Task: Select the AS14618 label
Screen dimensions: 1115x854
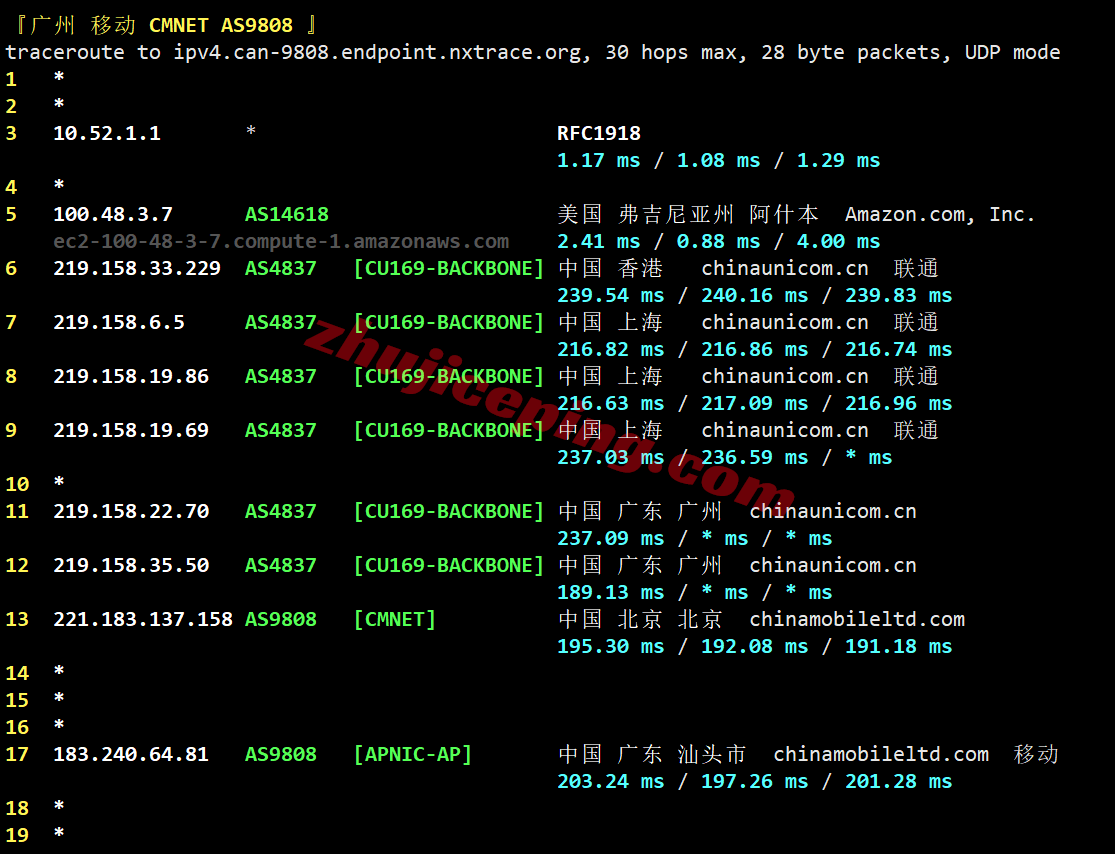Action: click(287, 215)
